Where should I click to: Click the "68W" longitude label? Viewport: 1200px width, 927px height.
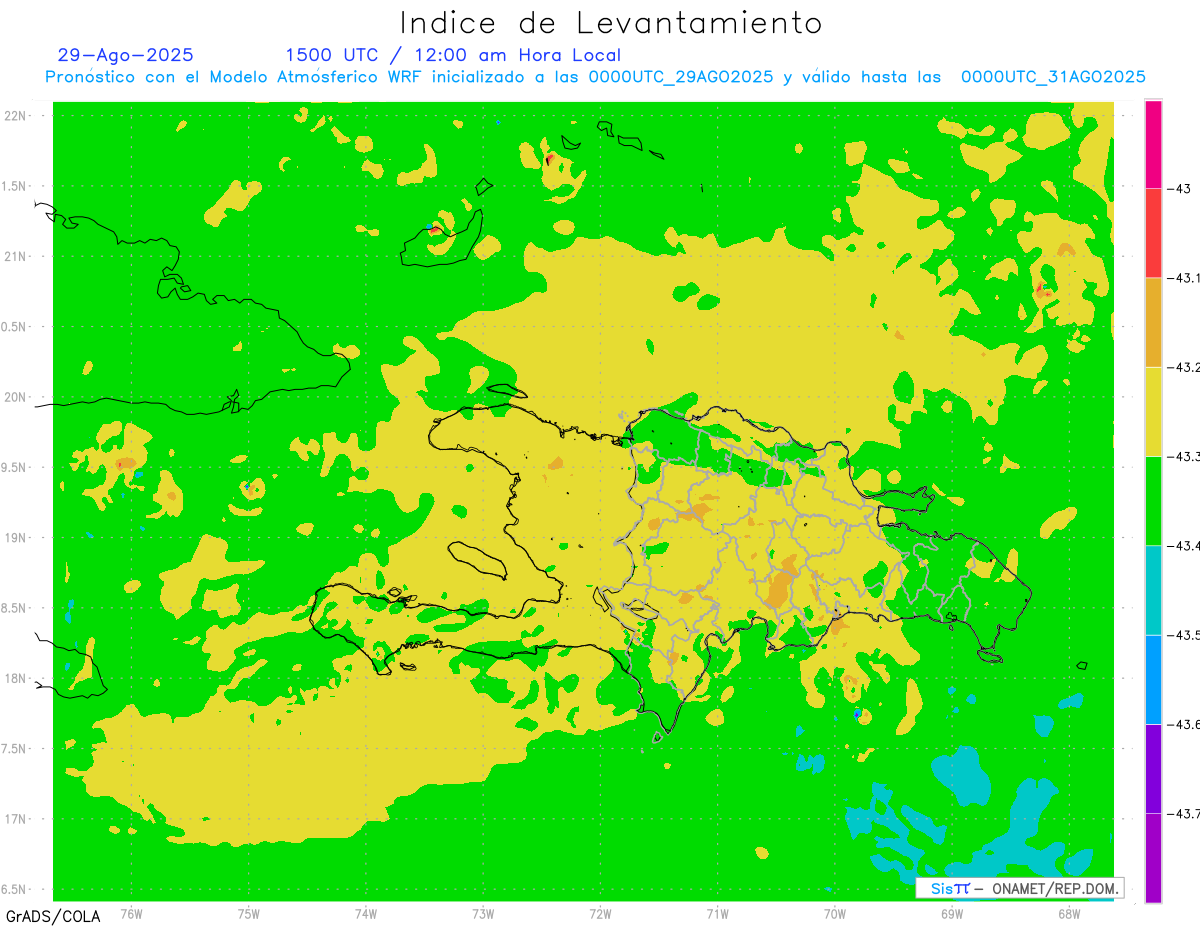point(1069,912)
